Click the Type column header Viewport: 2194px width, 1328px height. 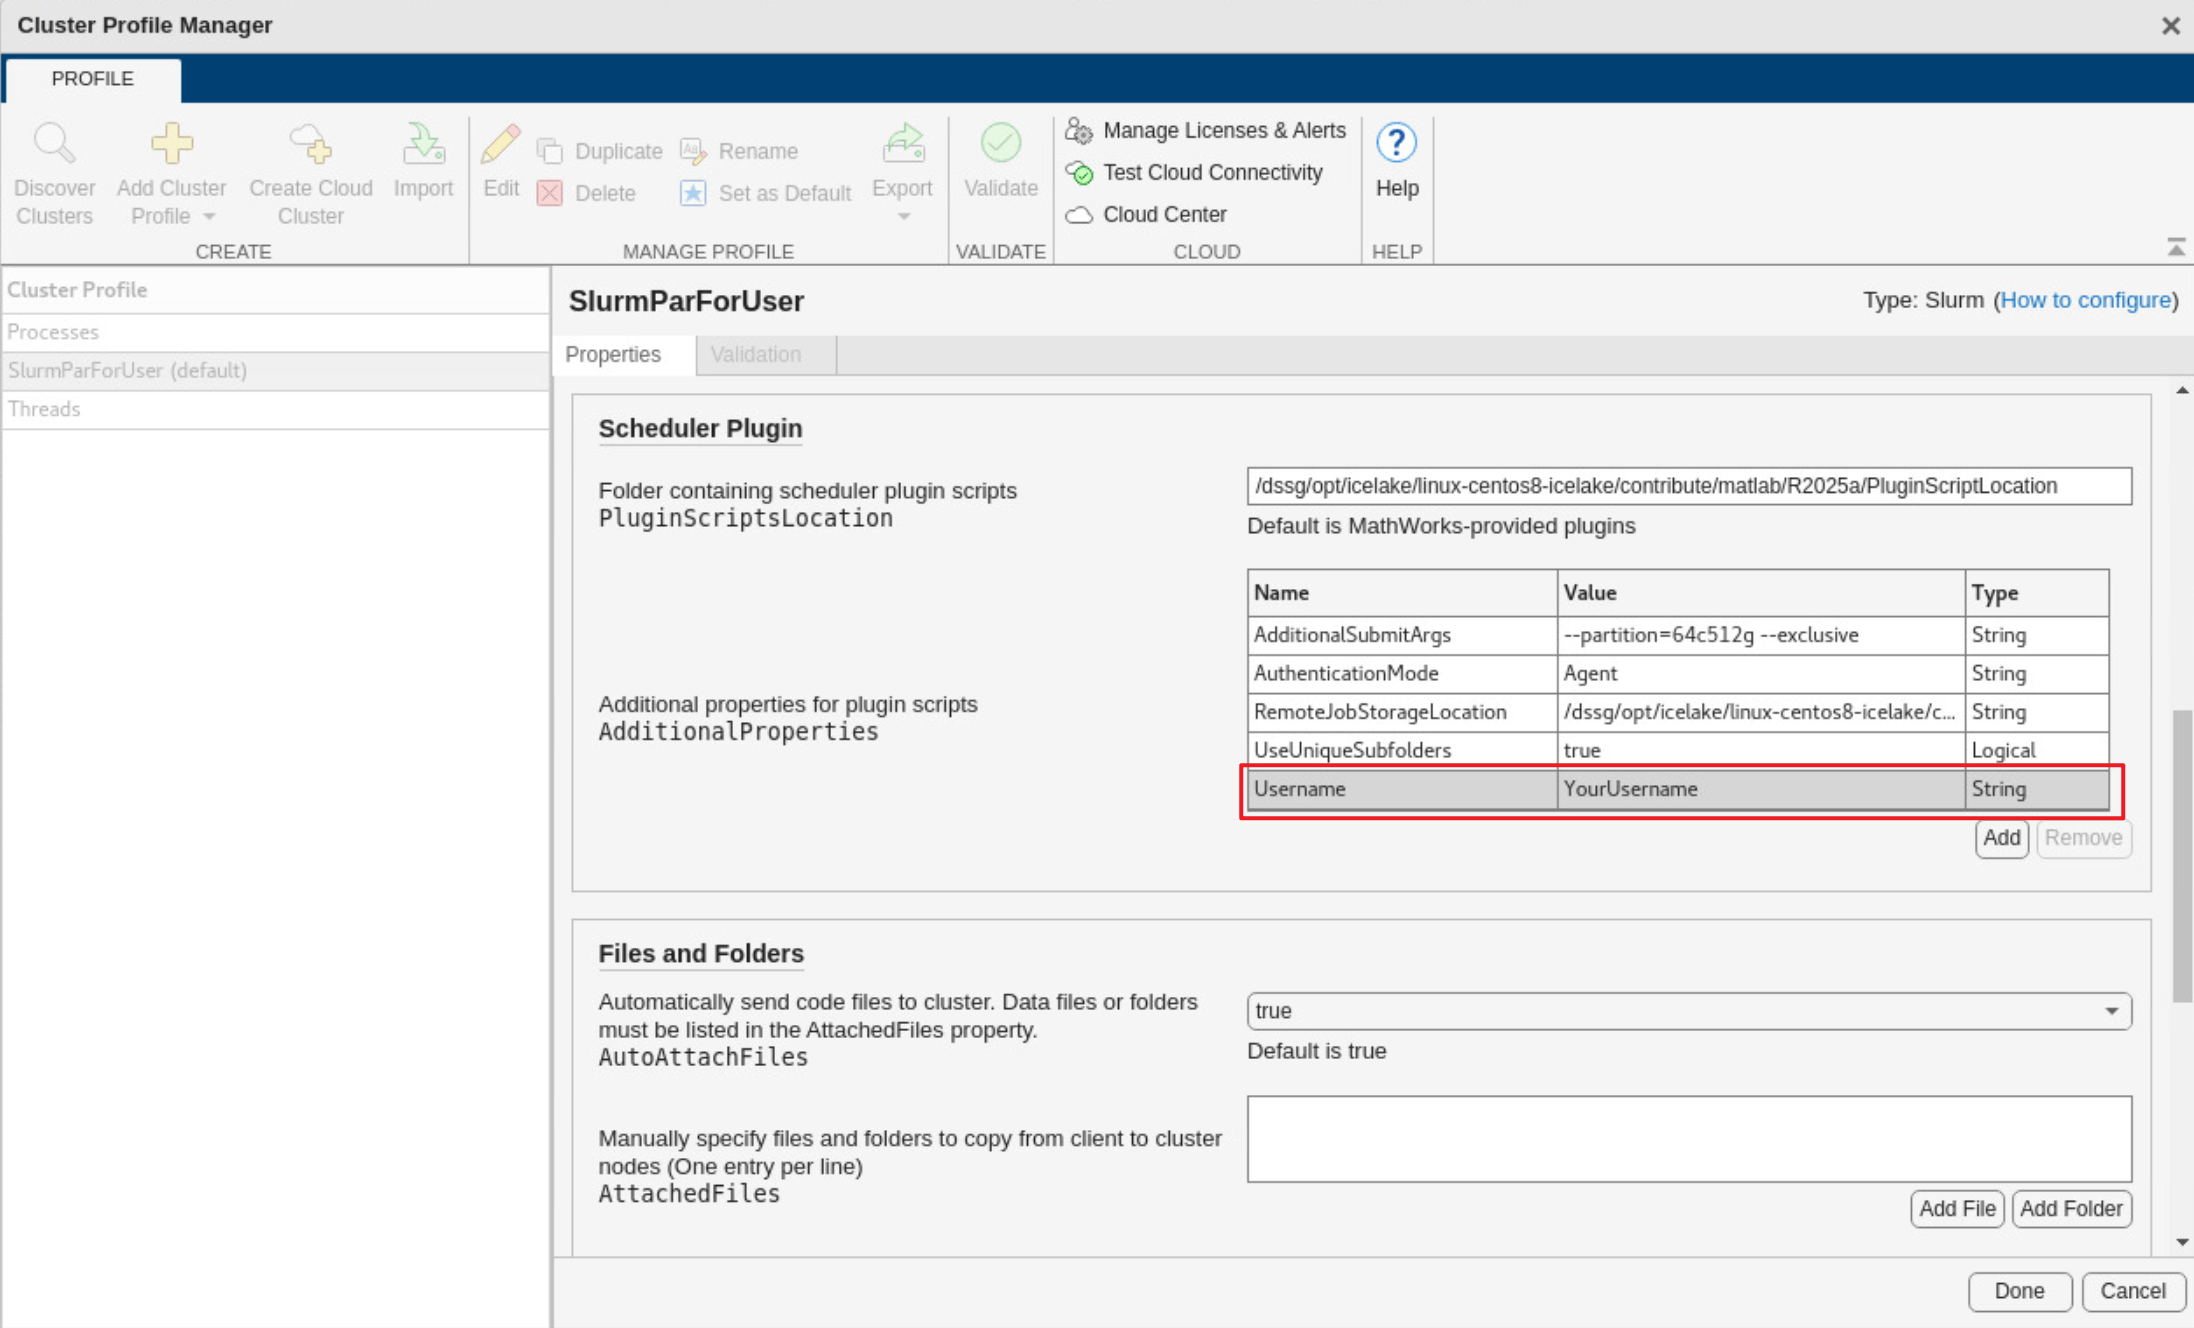click(2037, 593)
